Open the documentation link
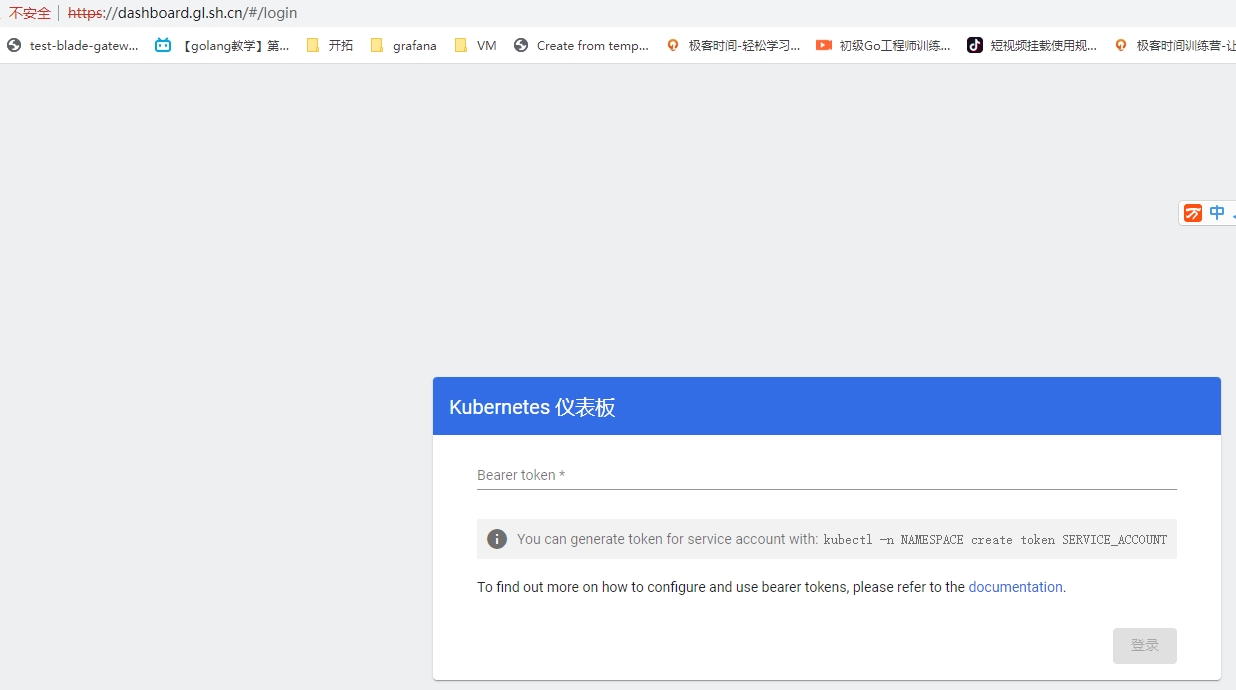1236x690 pixels. pyautogui.click(x=1015, y=587)
